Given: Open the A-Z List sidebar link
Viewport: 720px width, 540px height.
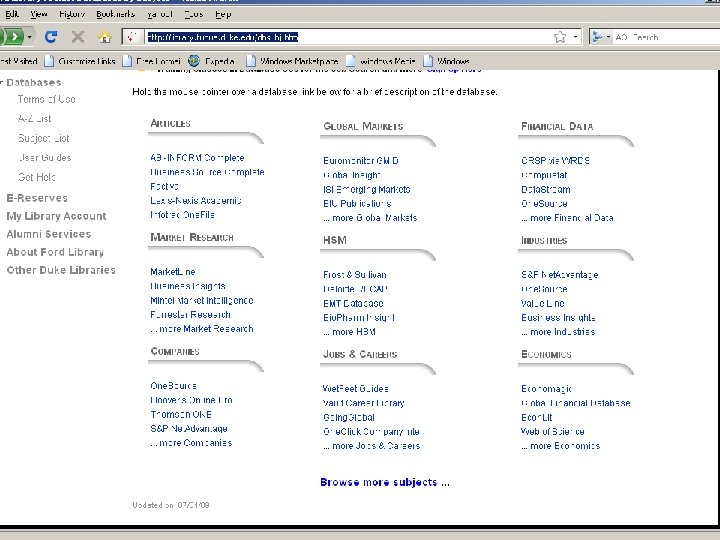Looking at the screenshot, I should 34,118.
